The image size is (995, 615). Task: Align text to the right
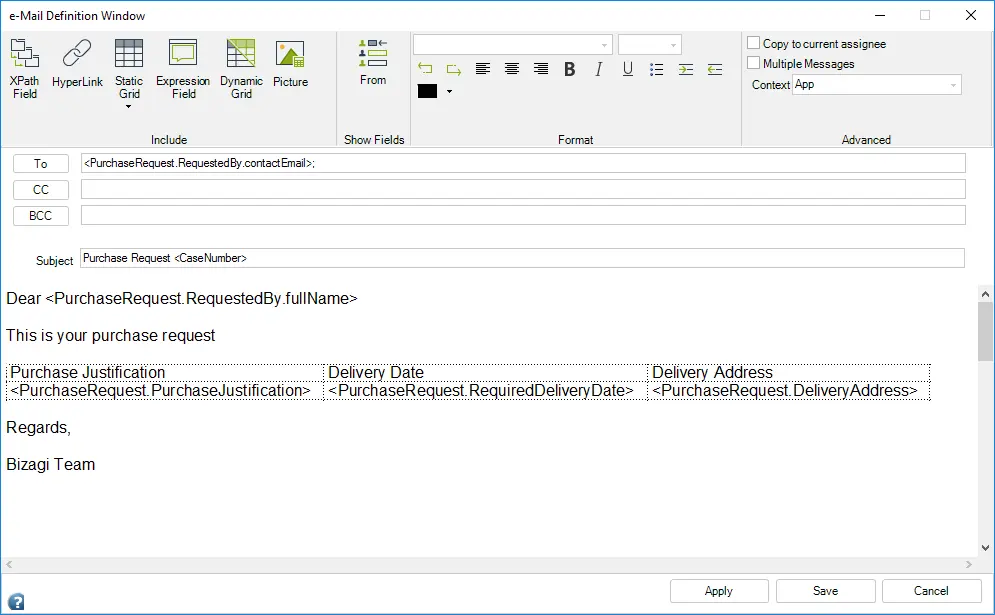(541, 69)
